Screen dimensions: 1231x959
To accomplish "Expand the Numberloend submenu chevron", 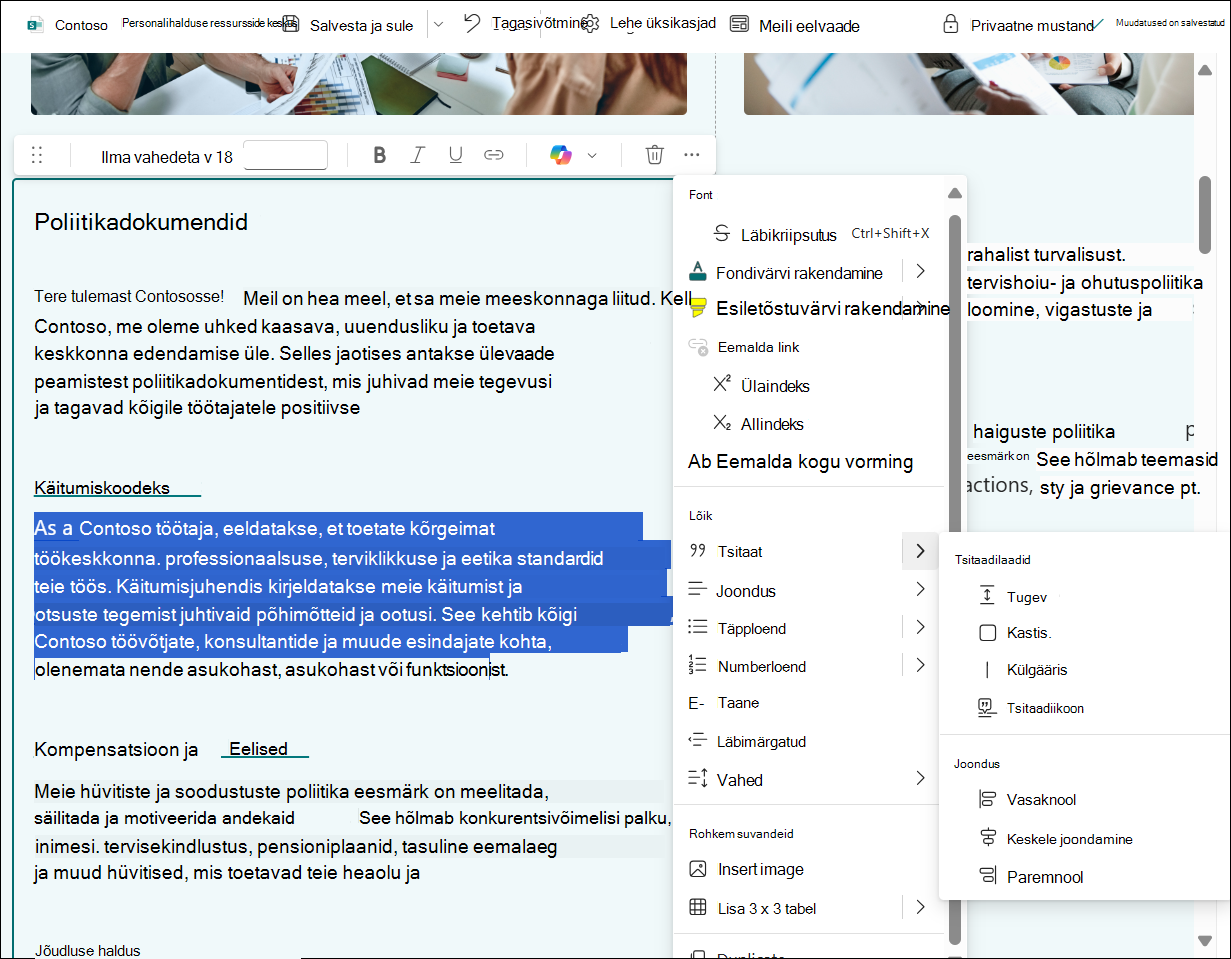I will click(x=920, y=665).
